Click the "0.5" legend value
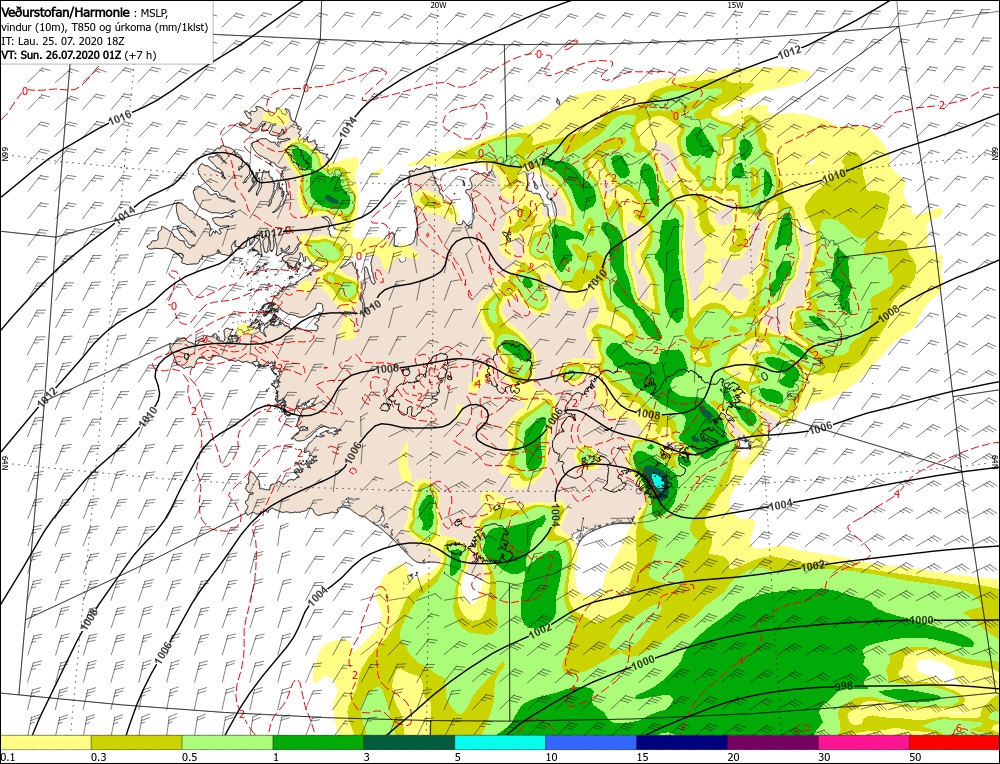Viewport: 1000px width, 764px height. coord(188,757)
